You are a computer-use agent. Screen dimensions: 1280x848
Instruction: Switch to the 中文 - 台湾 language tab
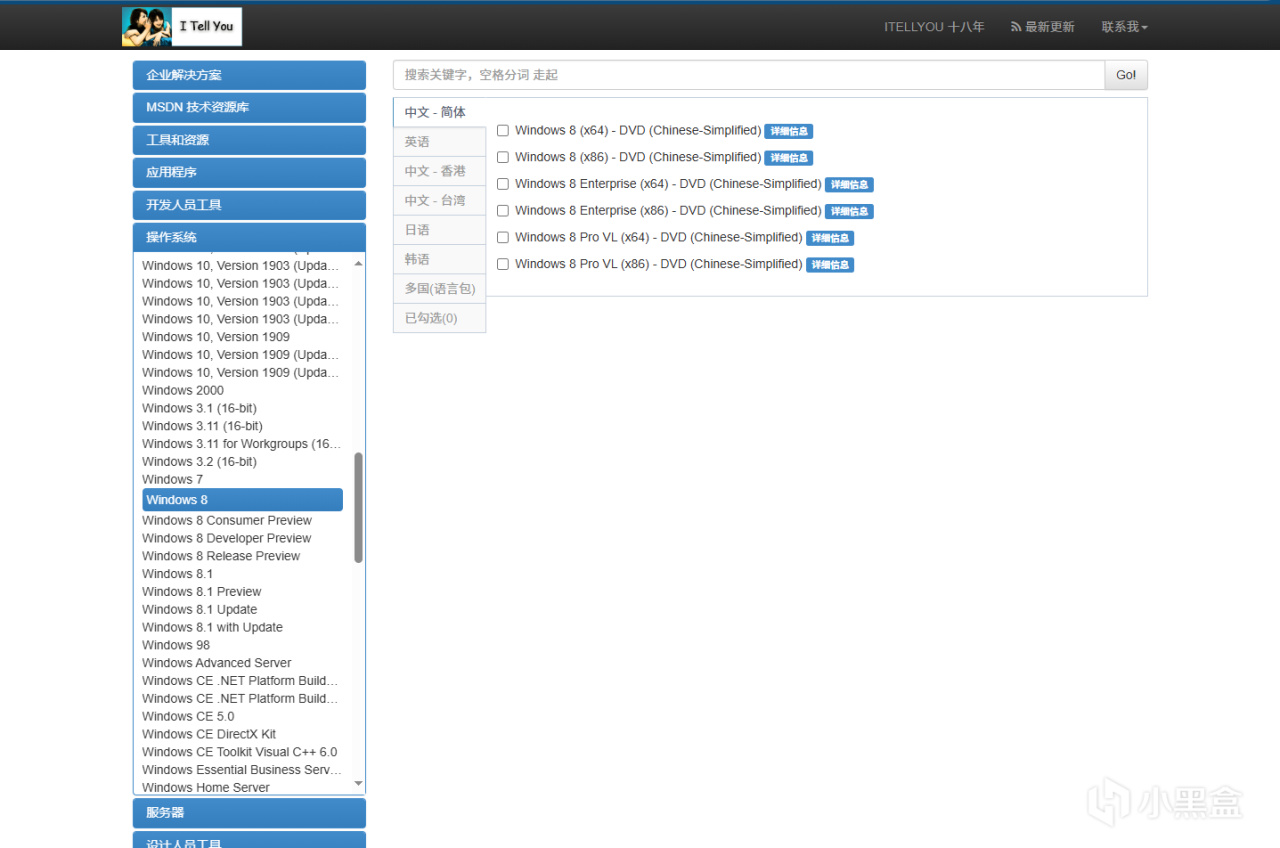click(x=439, y=200)
